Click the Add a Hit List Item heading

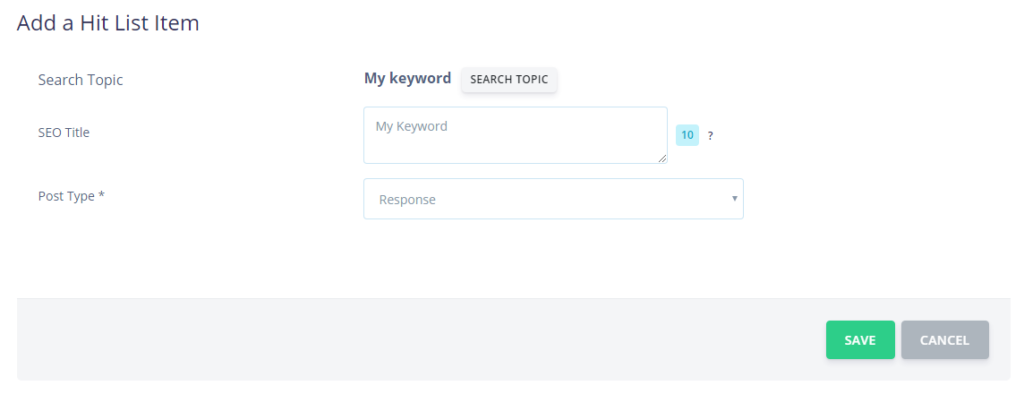click(x=108, y=23)
